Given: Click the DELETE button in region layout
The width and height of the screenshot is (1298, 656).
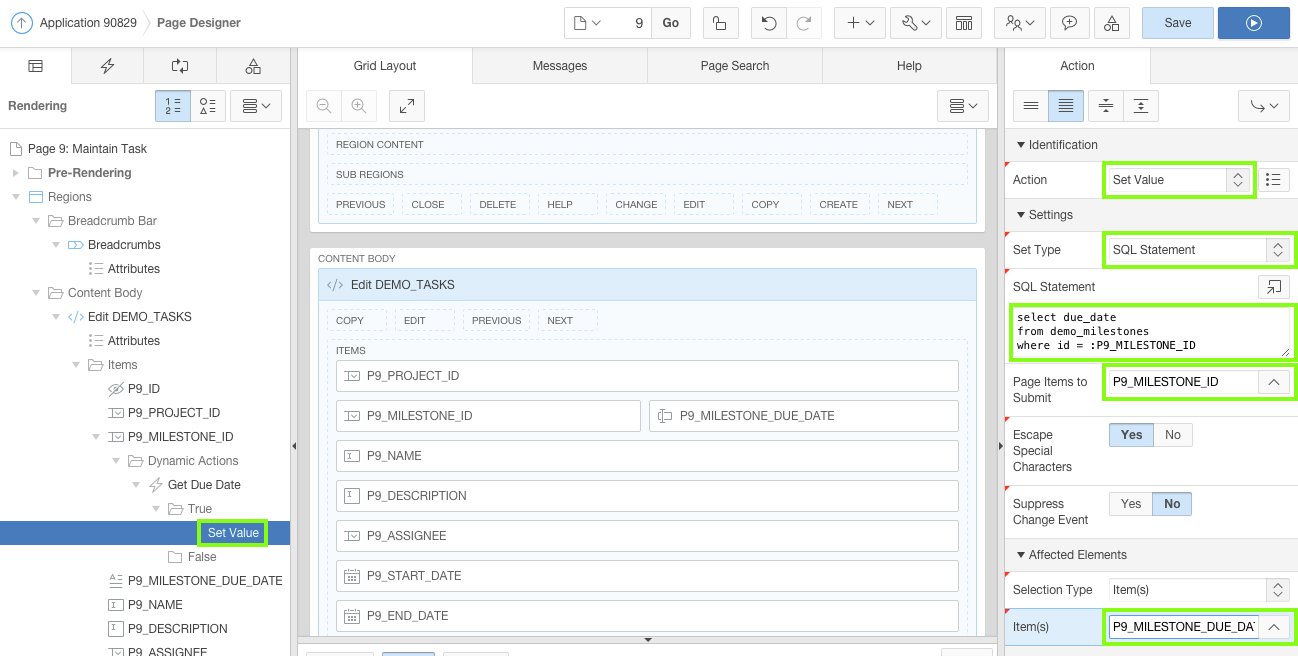Looking at the screenshot, I should coord(497,204).
